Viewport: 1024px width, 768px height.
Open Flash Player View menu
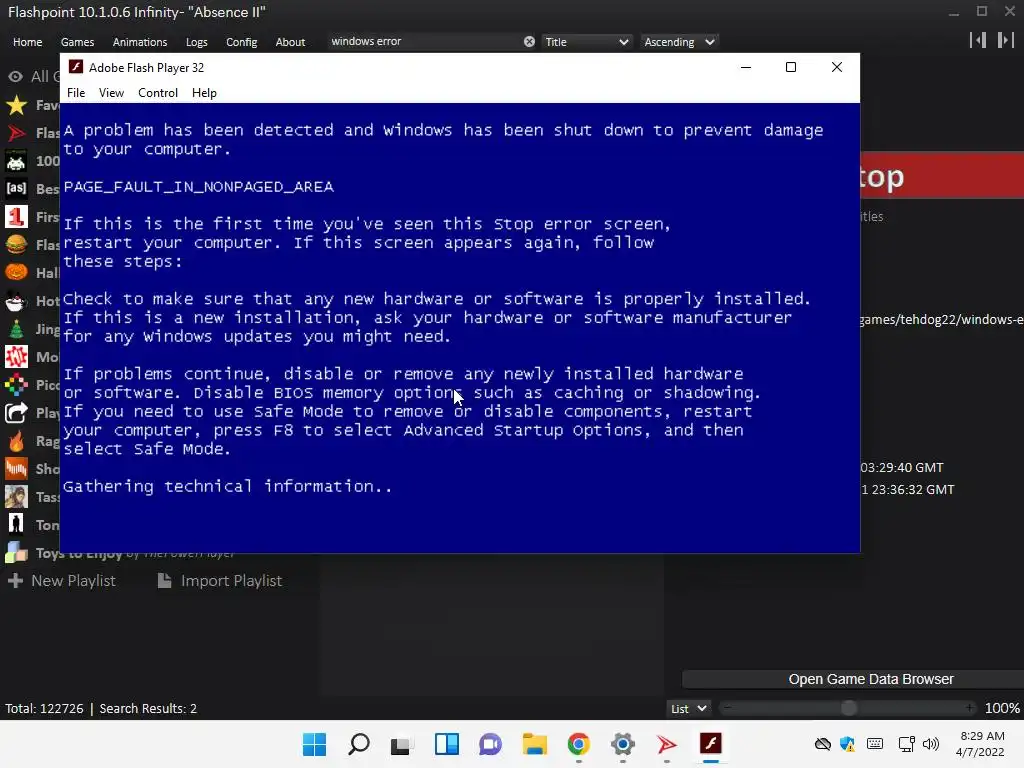click(x=111, y=93)
